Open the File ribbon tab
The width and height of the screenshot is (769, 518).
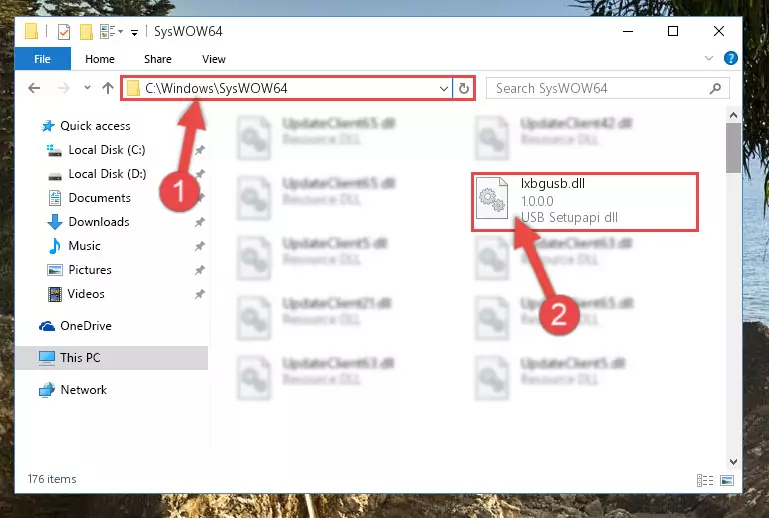(x=42, y=59)
